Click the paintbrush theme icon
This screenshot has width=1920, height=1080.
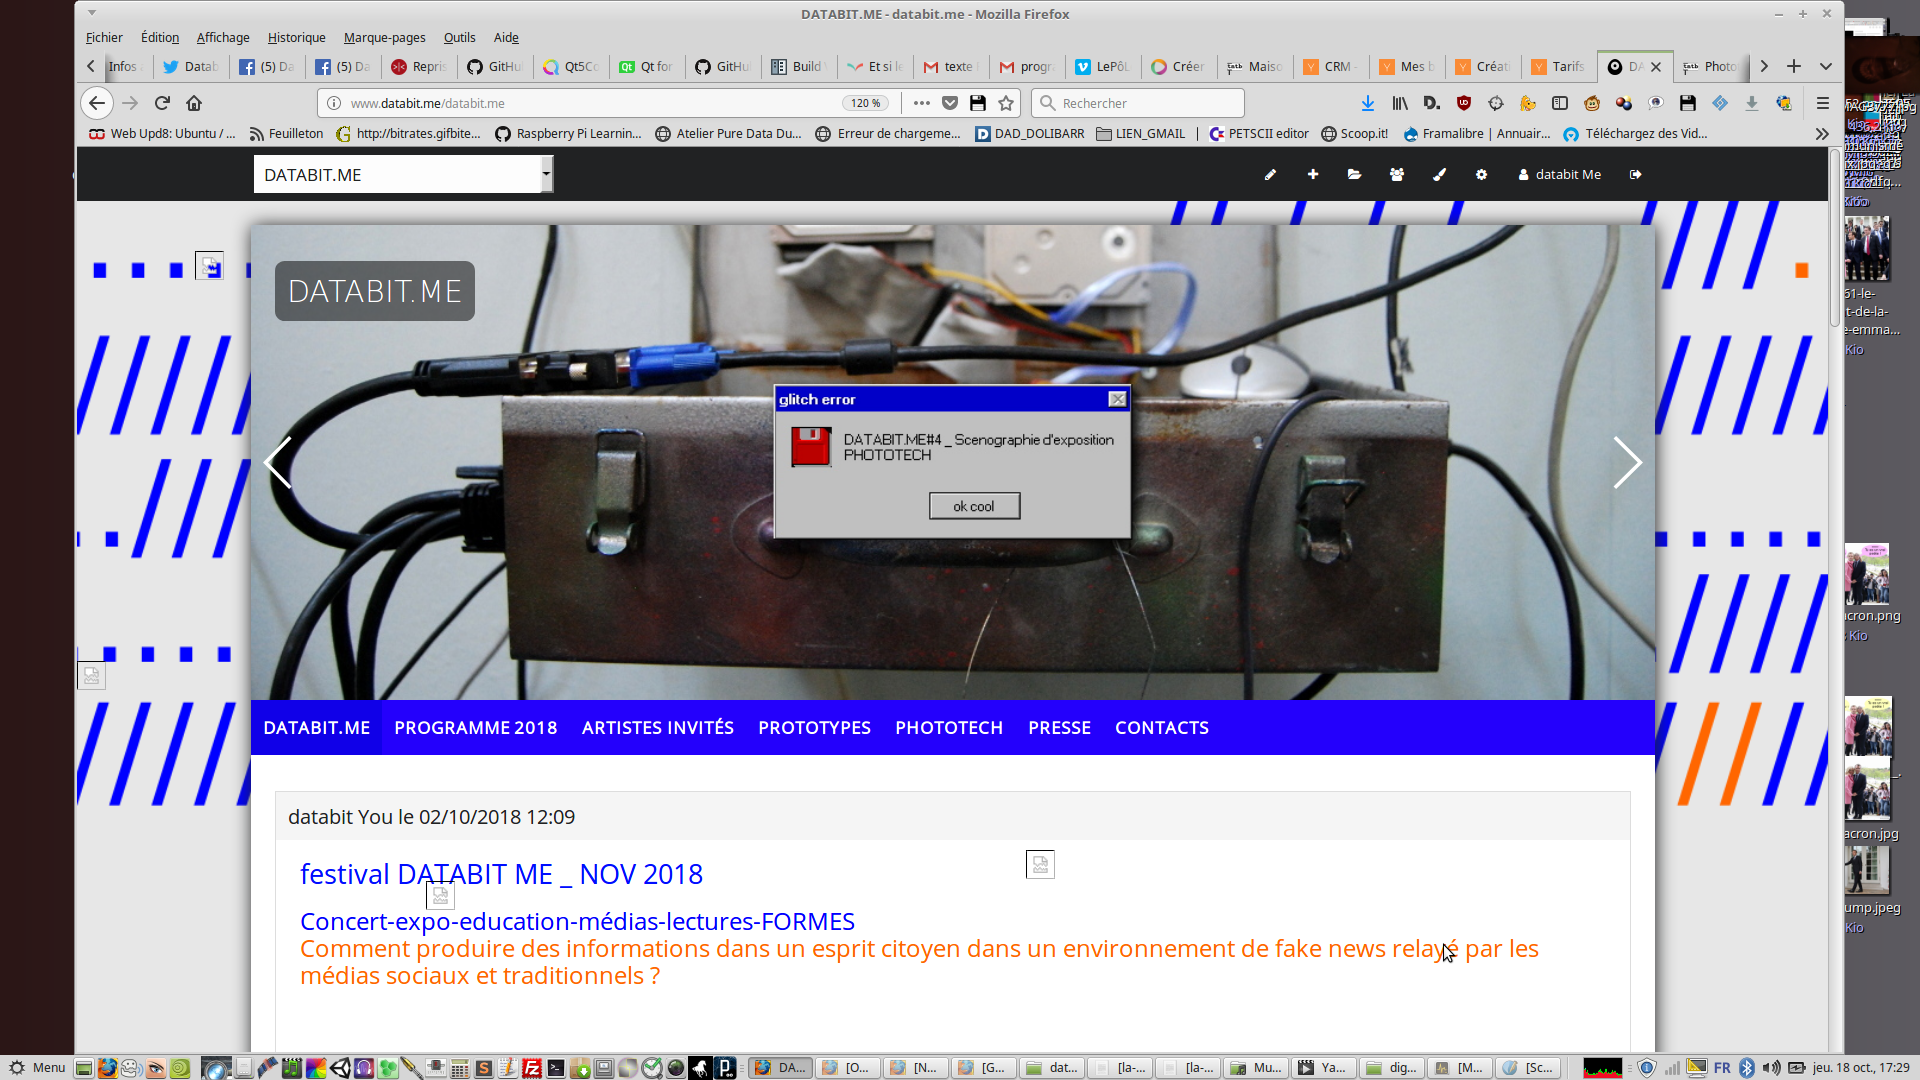click(x=1439, y=174)
